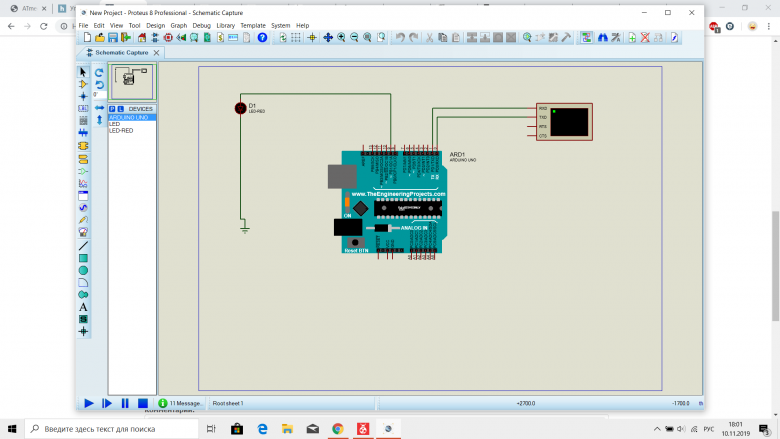Open the Edit menu

[99, 25]
